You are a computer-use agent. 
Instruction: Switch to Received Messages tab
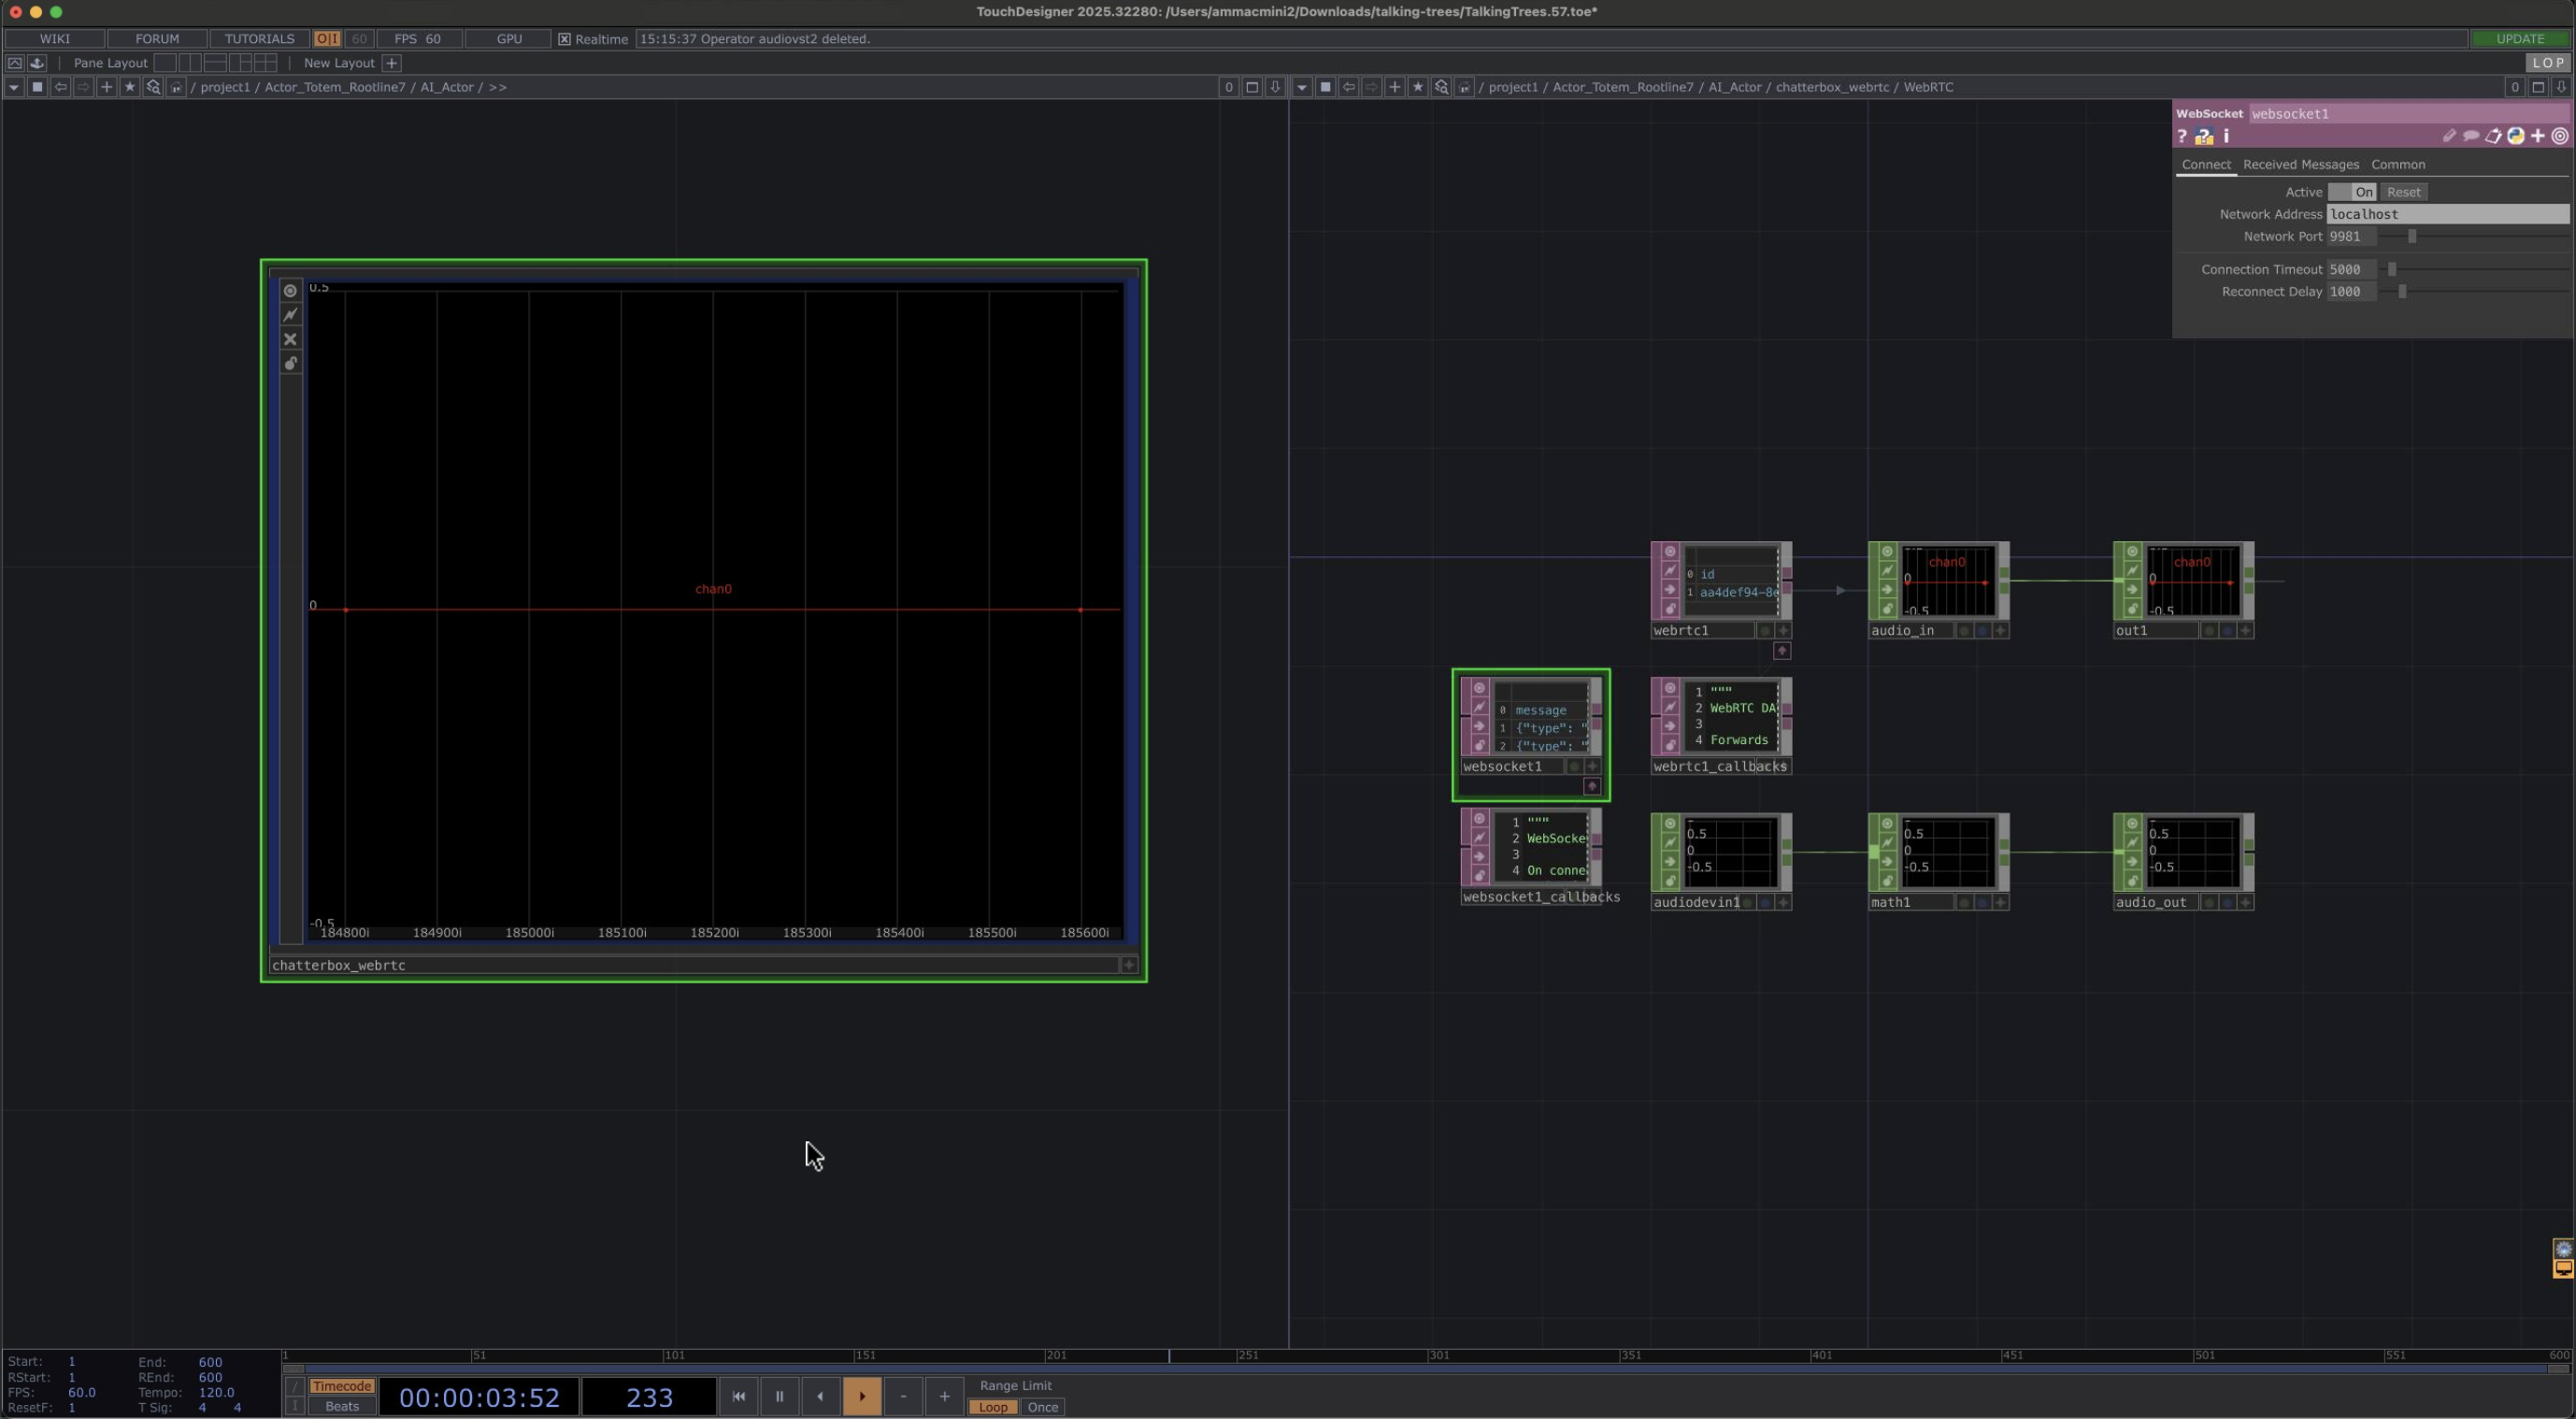2300,165
